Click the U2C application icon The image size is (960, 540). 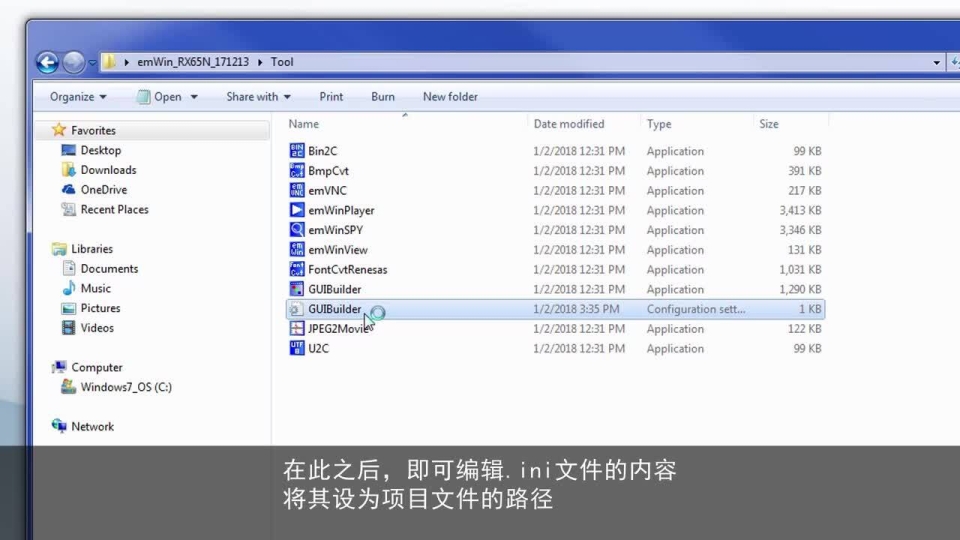(297, 349)
